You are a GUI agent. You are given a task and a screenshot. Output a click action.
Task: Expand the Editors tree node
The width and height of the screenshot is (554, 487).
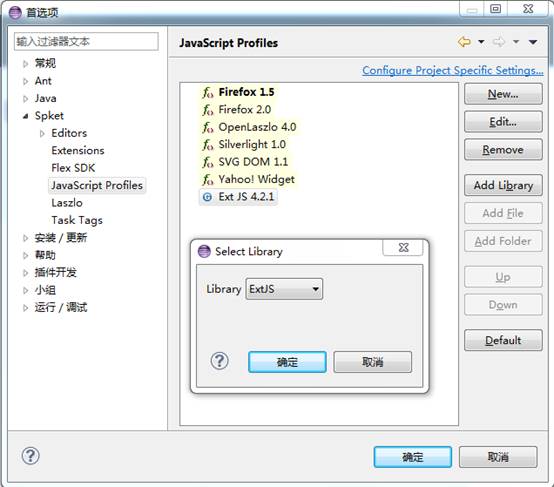42,133
